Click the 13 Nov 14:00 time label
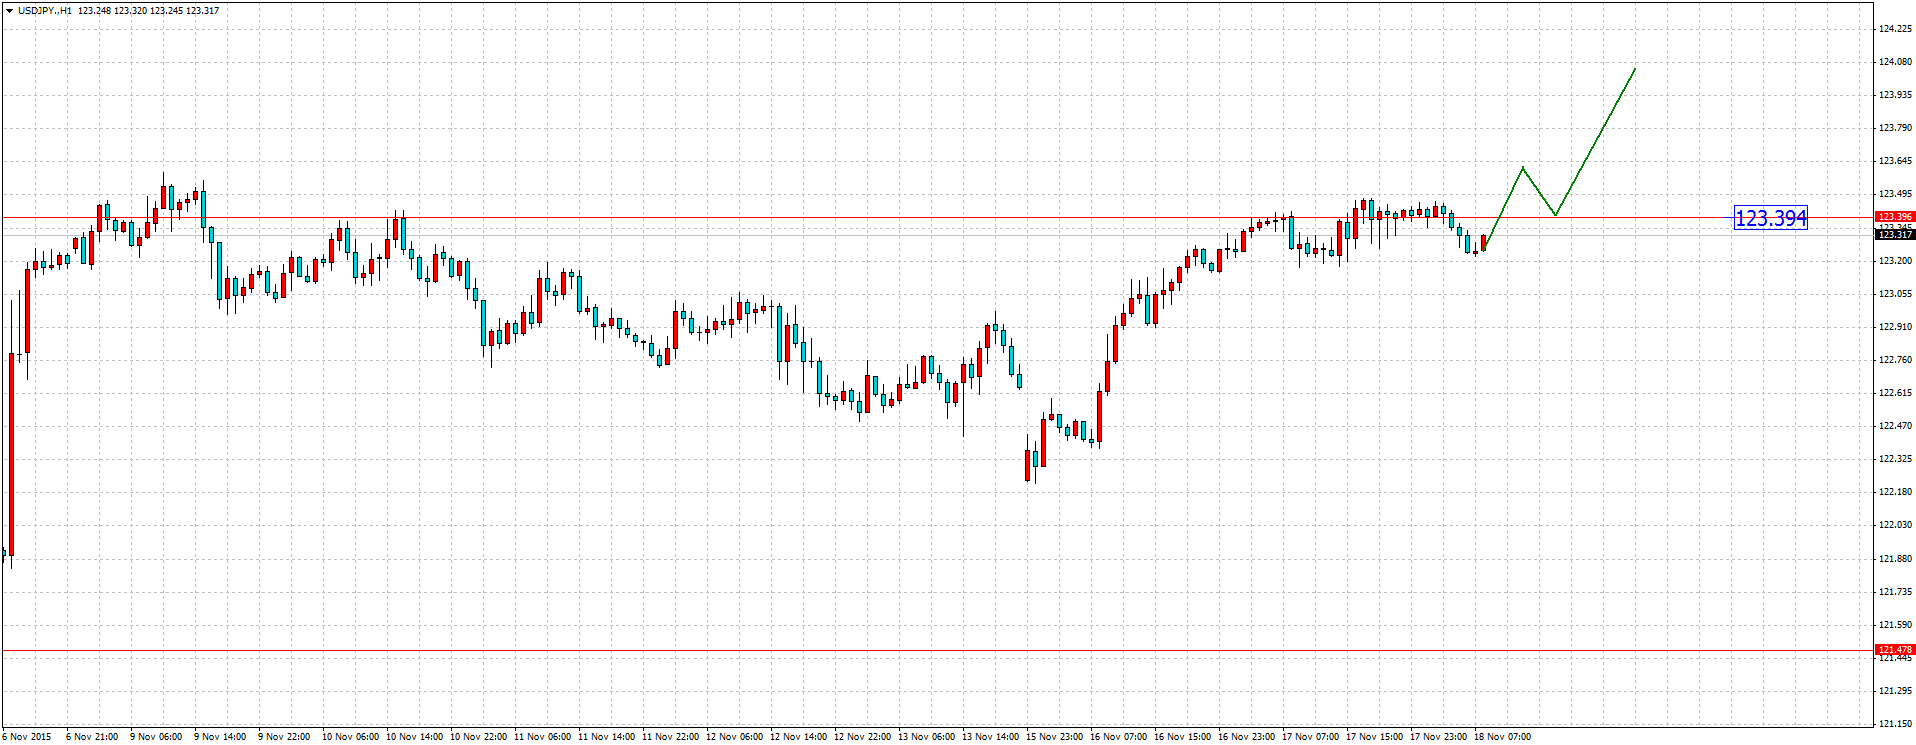Image resolution: width=1916 pixels, height=745 pixels. pyautogui.click(x=990, y=737)
